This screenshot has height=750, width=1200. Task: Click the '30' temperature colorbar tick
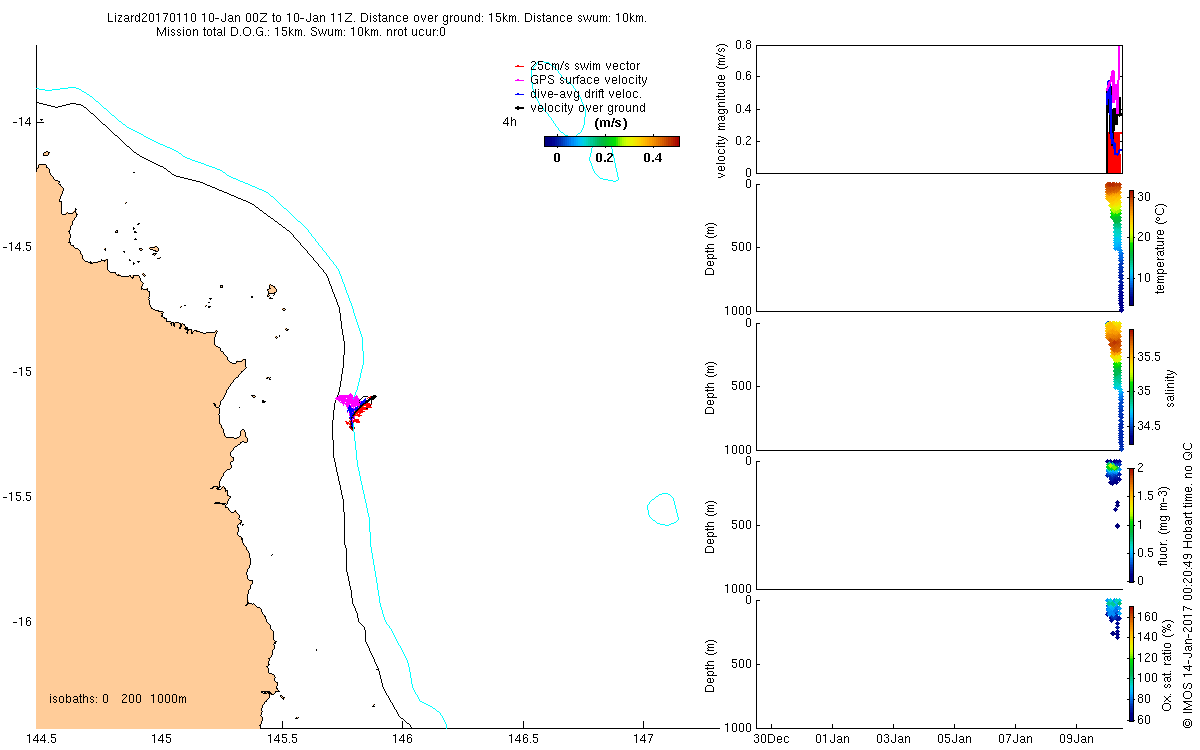[x=1142, y=196]
